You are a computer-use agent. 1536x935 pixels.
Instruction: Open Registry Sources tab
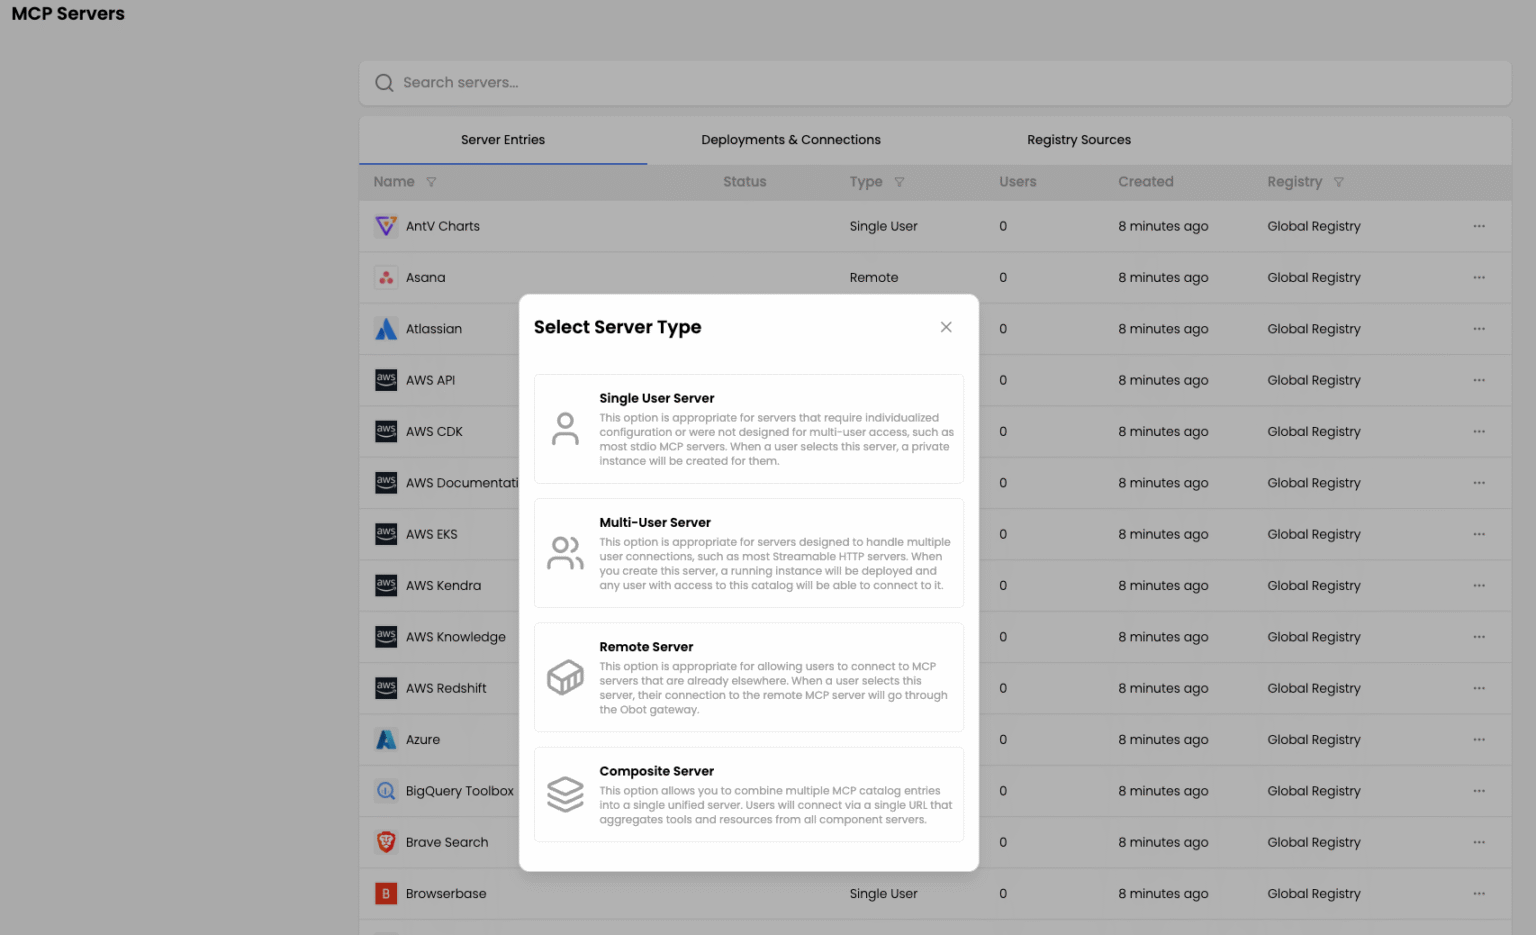1079,140
